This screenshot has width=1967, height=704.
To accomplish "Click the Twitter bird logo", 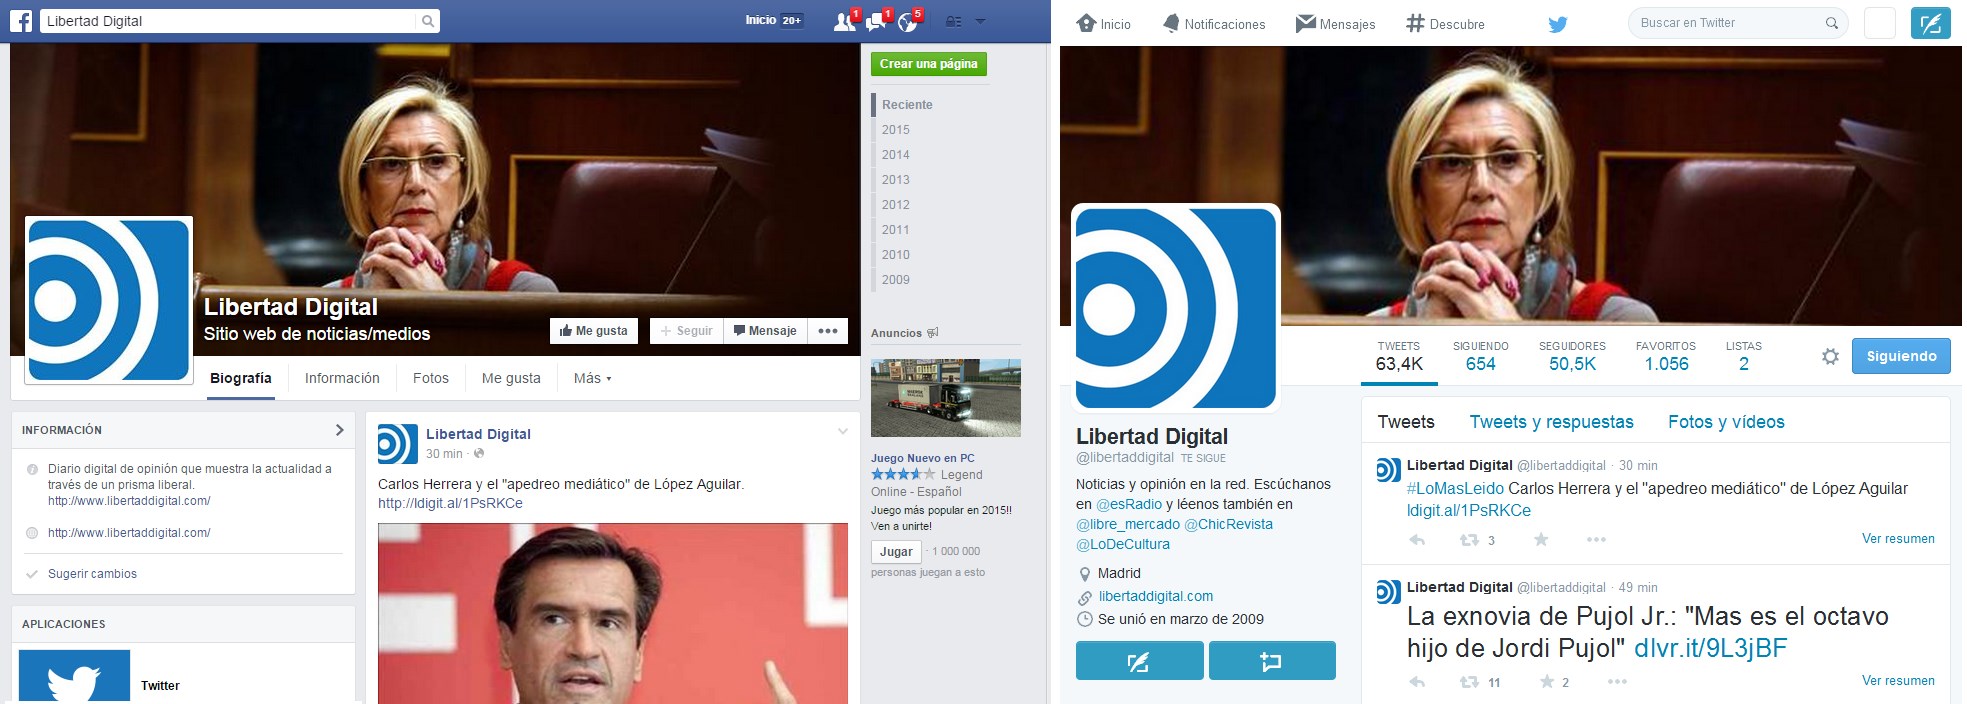I will coord(1557,24).
